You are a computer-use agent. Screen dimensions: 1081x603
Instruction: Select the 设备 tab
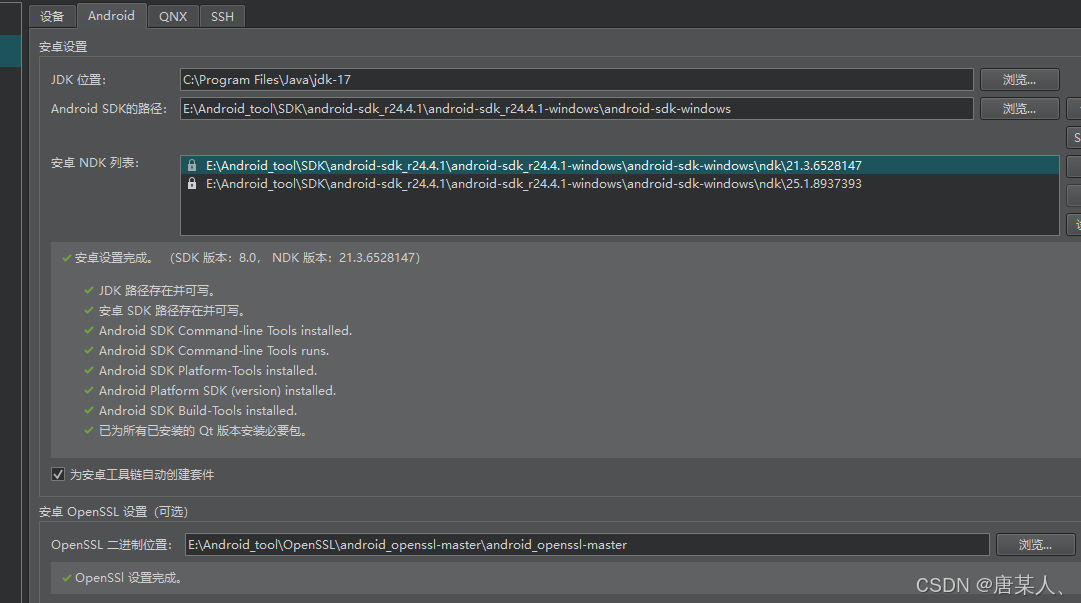click(52, 16)
